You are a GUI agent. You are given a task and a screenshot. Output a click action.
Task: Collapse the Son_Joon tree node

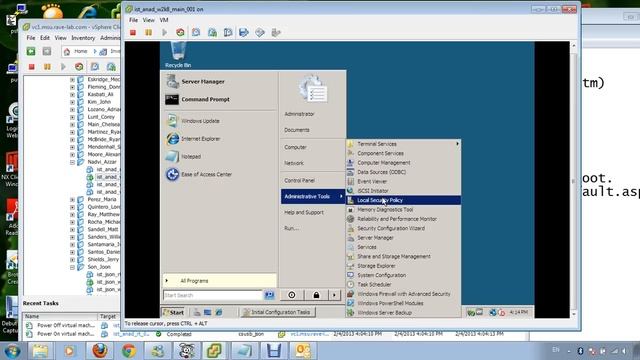click(72, 267)
